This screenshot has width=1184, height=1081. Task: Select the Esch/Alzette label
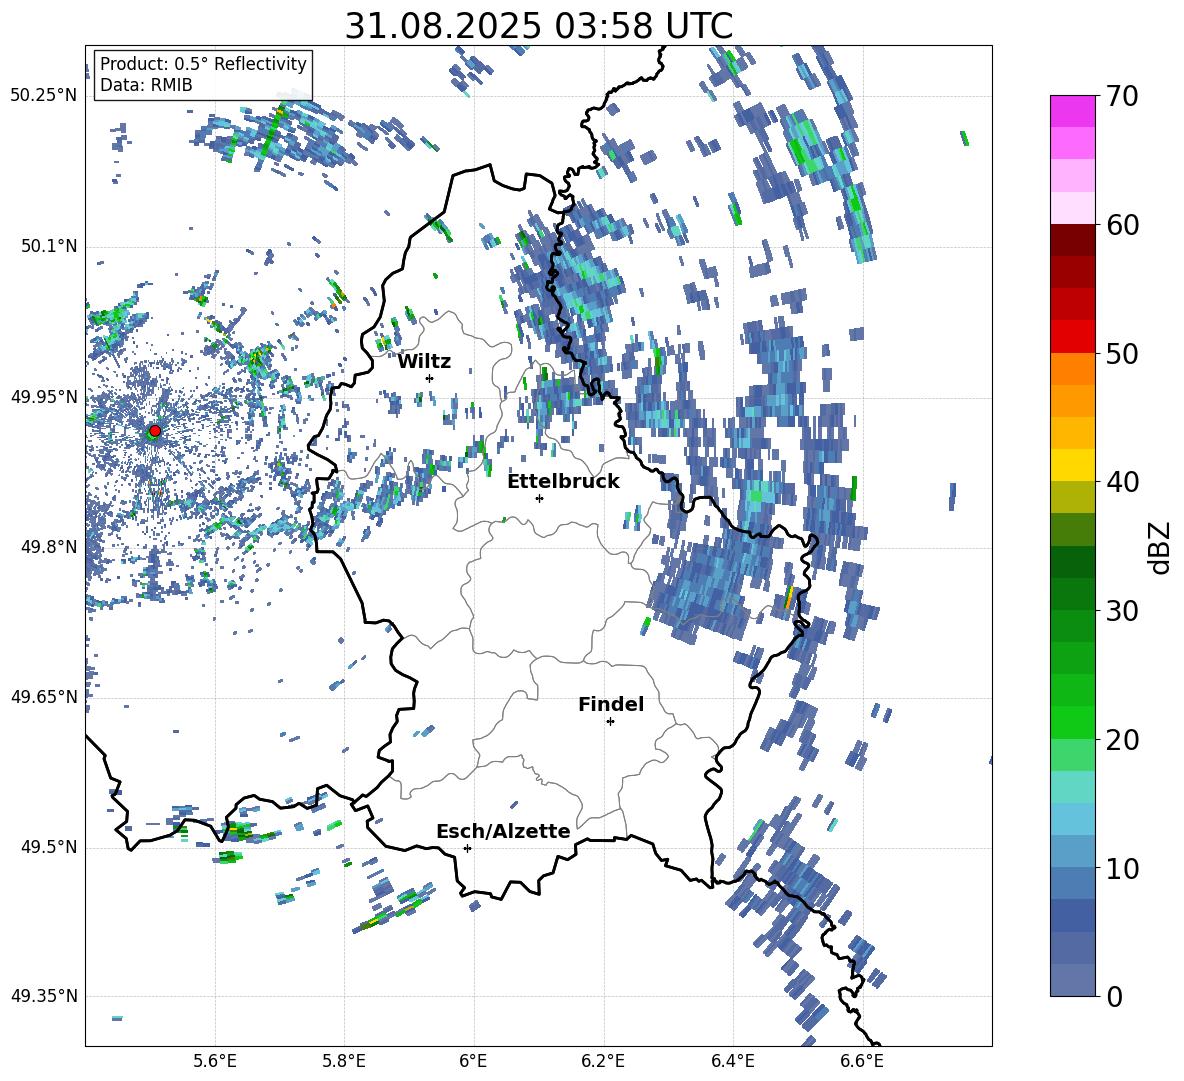tap(503, 832)
